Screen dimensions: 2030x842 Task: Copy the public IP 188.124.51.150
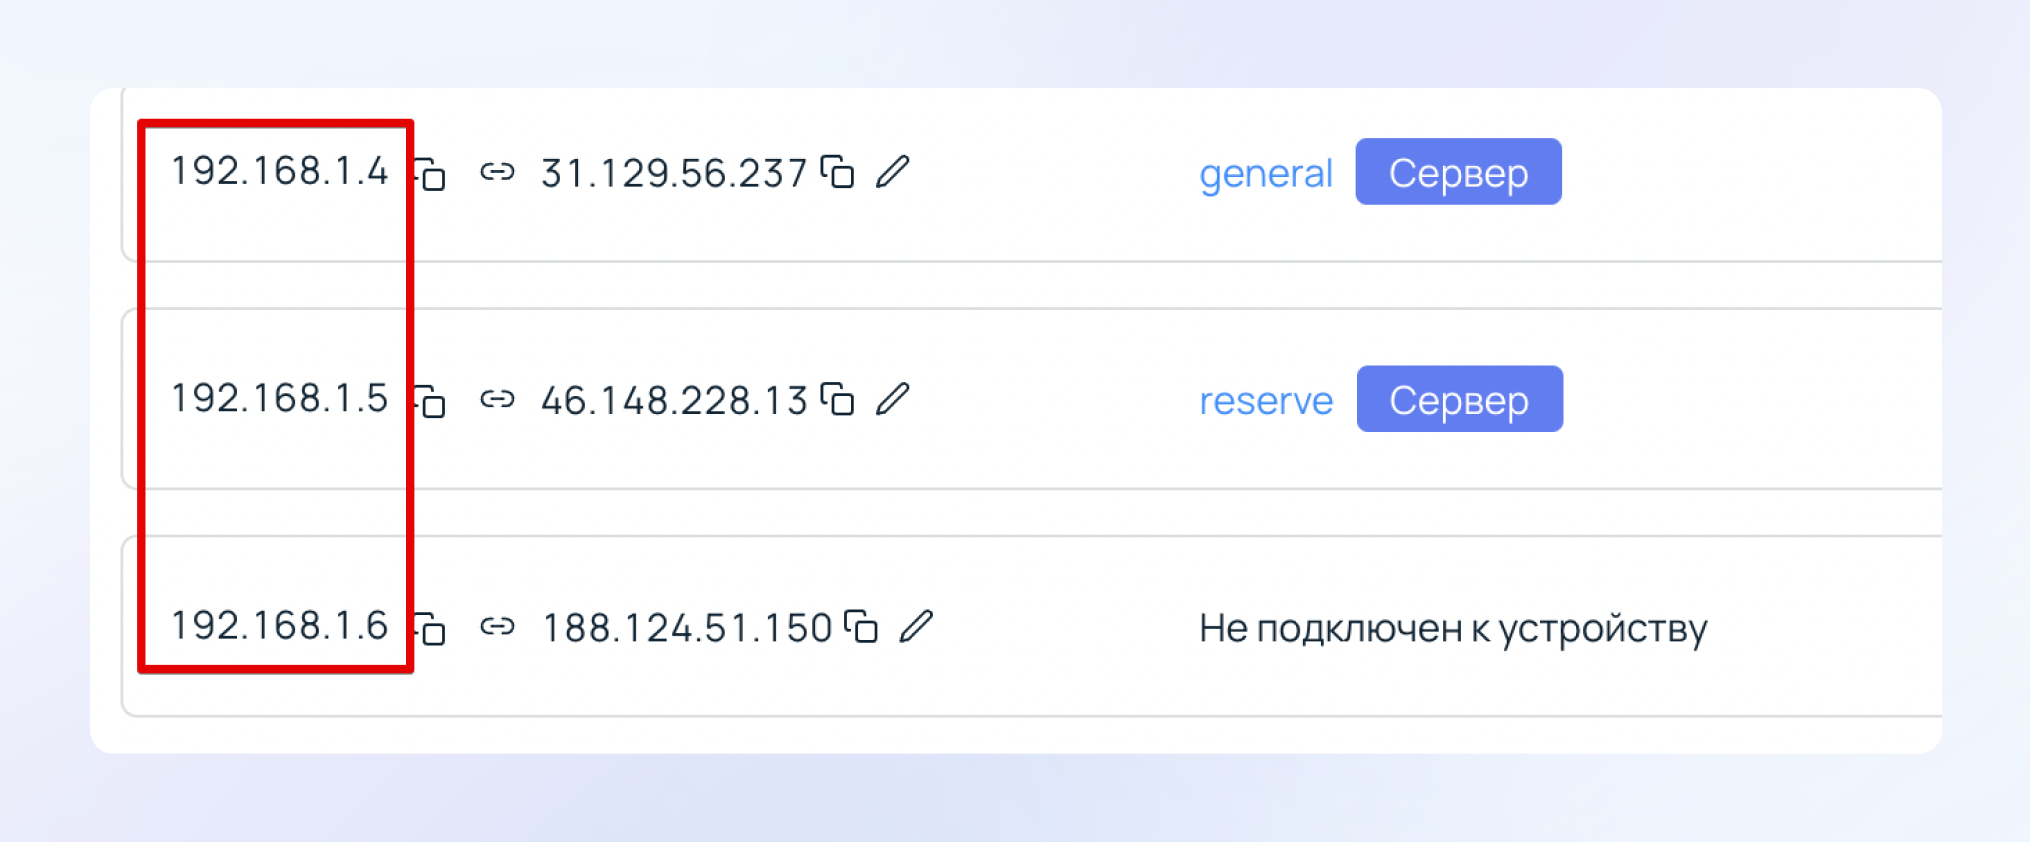point(862,627)
